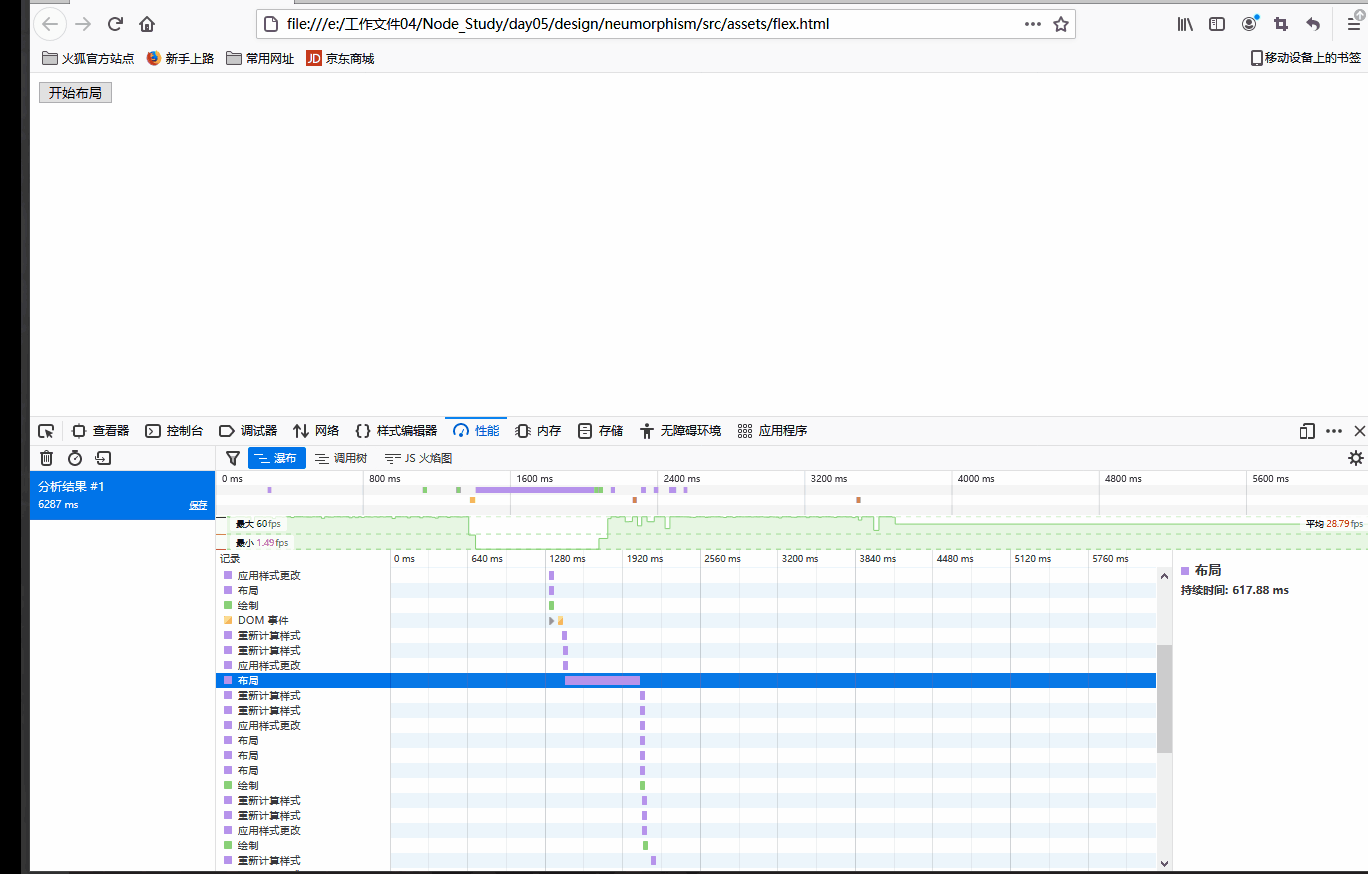Click the waterfall scrollbar up arrow
Viewport: 1368px width, 874px height.
click(1164, 576)
